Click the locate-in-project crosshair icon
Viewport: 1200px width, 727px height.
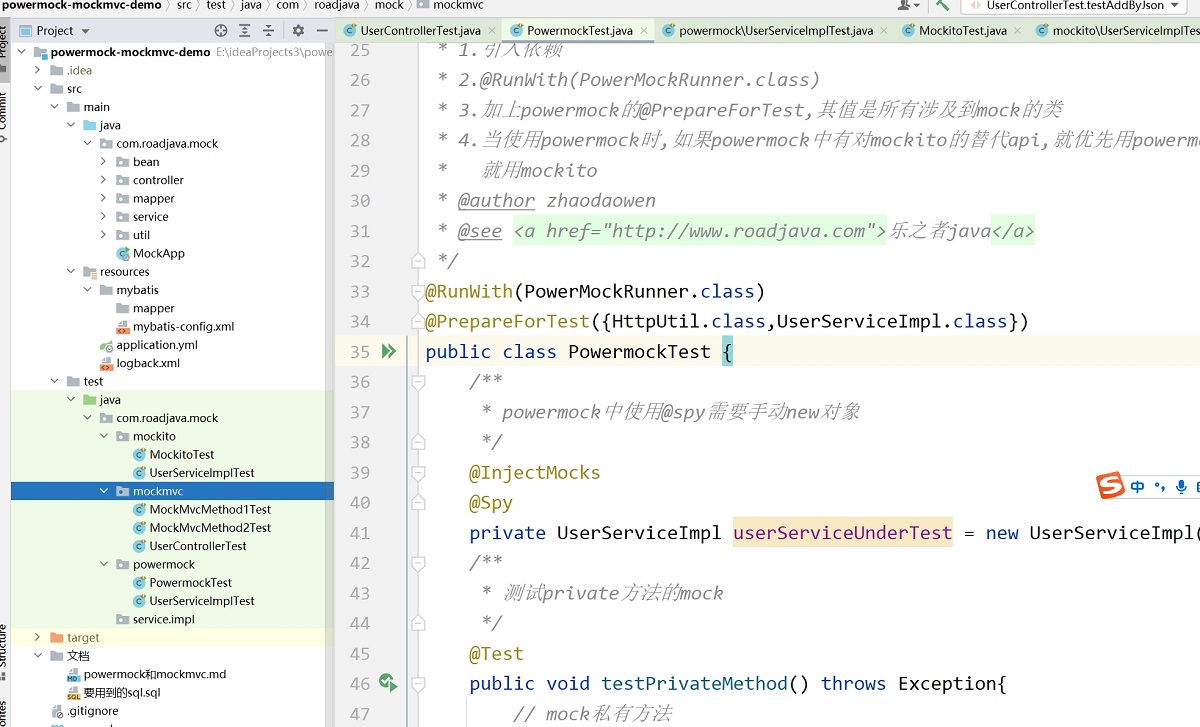click(221, 31)
